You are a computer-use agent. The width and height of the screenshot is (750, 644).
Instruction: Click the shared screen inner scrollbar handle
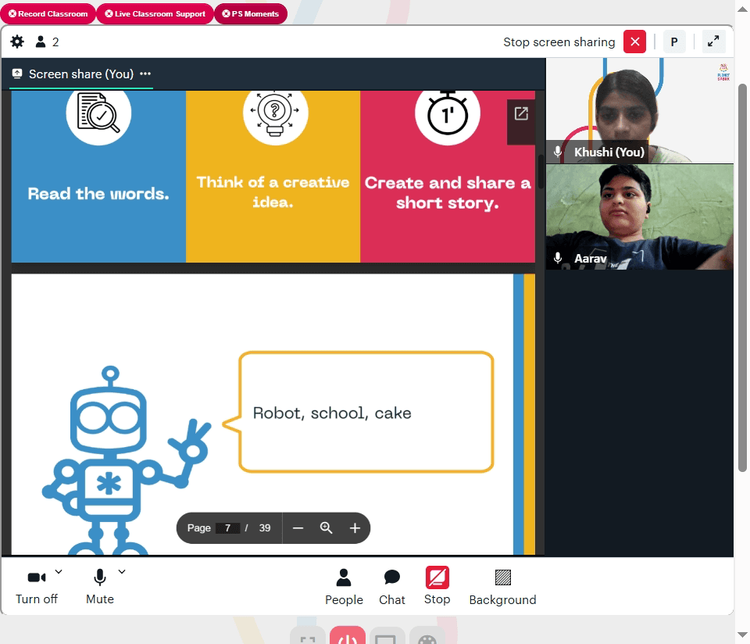(540, 172)
